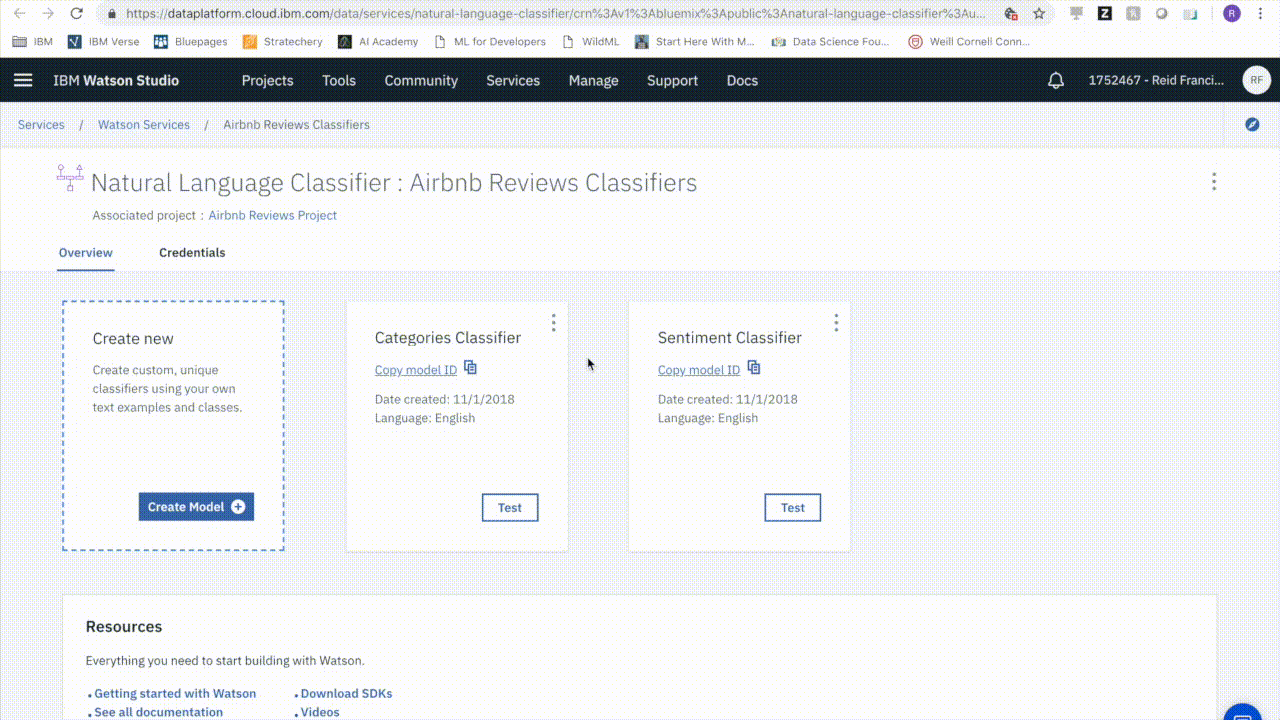Image resolution: width=1280 pixels, height=720 pixels.
Task: Open the IBM Verse bookmark
Action: [104, 42]
